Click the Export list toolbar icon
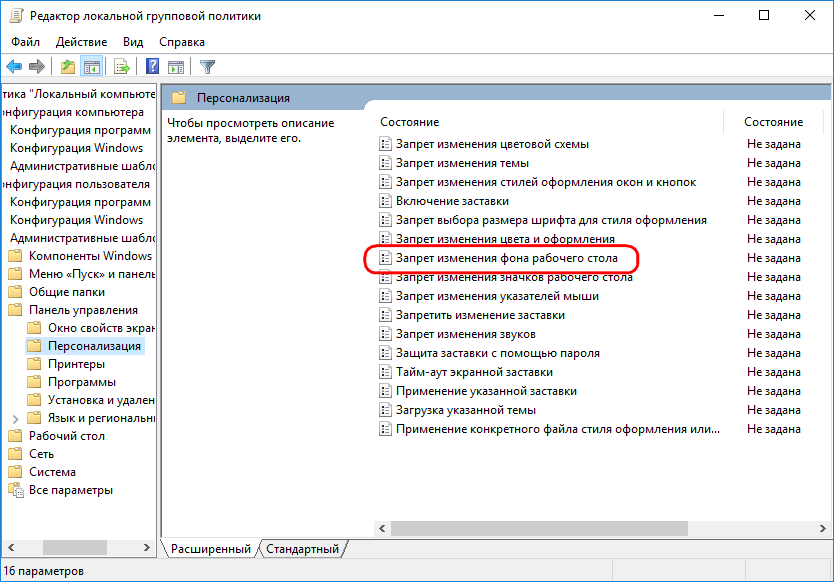 (x=122, y=66)
